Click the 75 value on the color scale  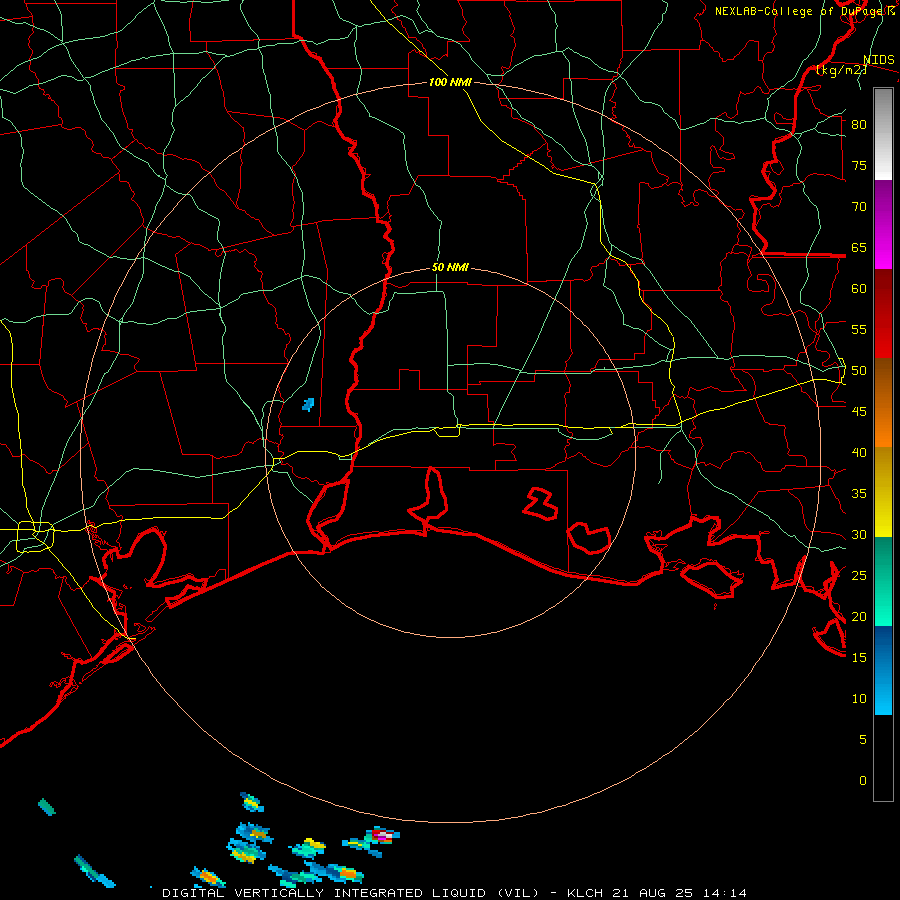click(859, 166)
